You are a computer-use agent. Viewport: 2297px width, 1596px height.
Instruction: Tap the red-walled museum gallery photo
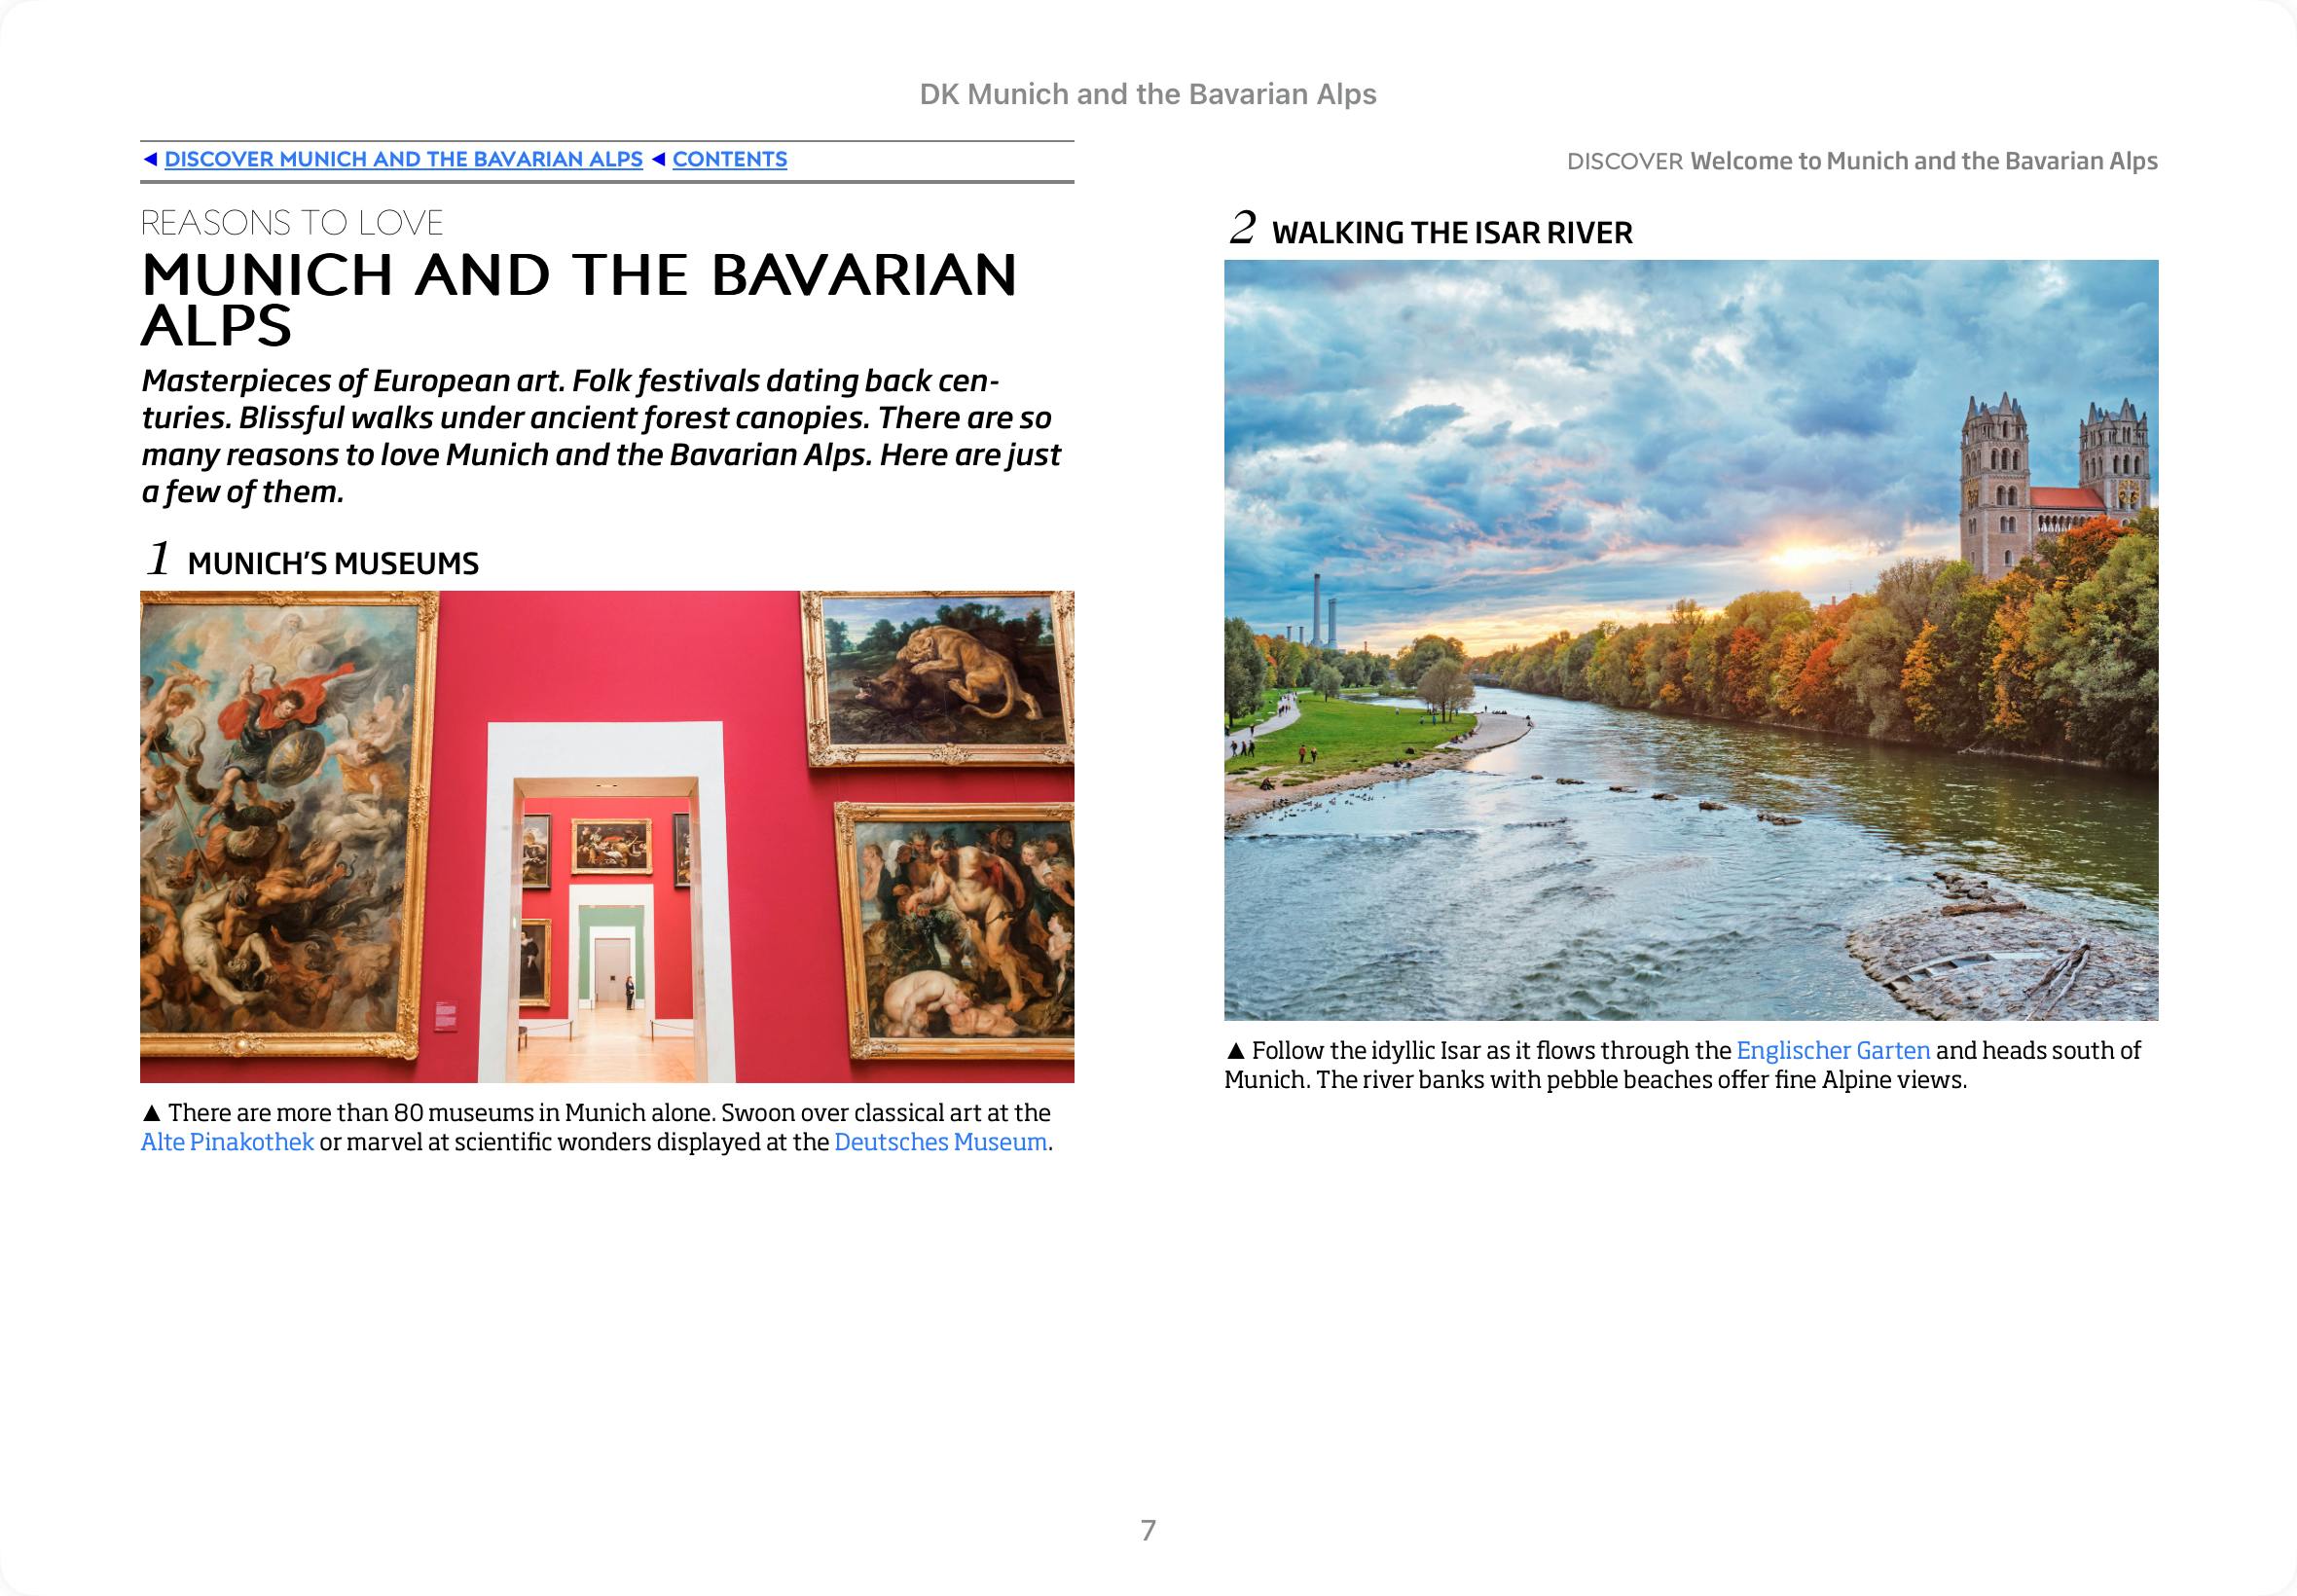pyautogui.click(x=606, y=836)
